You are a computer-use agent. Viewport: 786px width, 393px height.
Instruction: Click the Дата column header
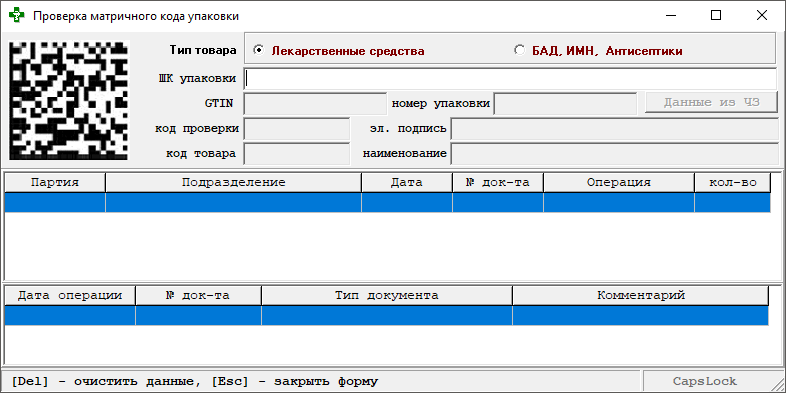[407, 182]
